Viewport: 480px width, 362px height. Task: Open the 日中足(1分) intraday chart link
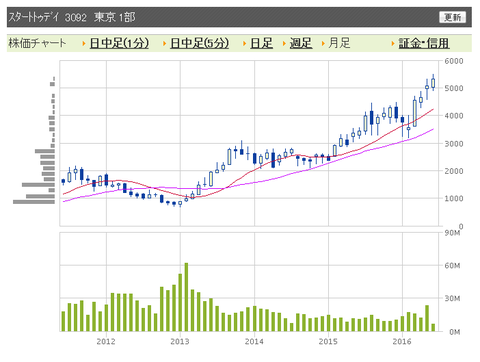click(119, 43)
